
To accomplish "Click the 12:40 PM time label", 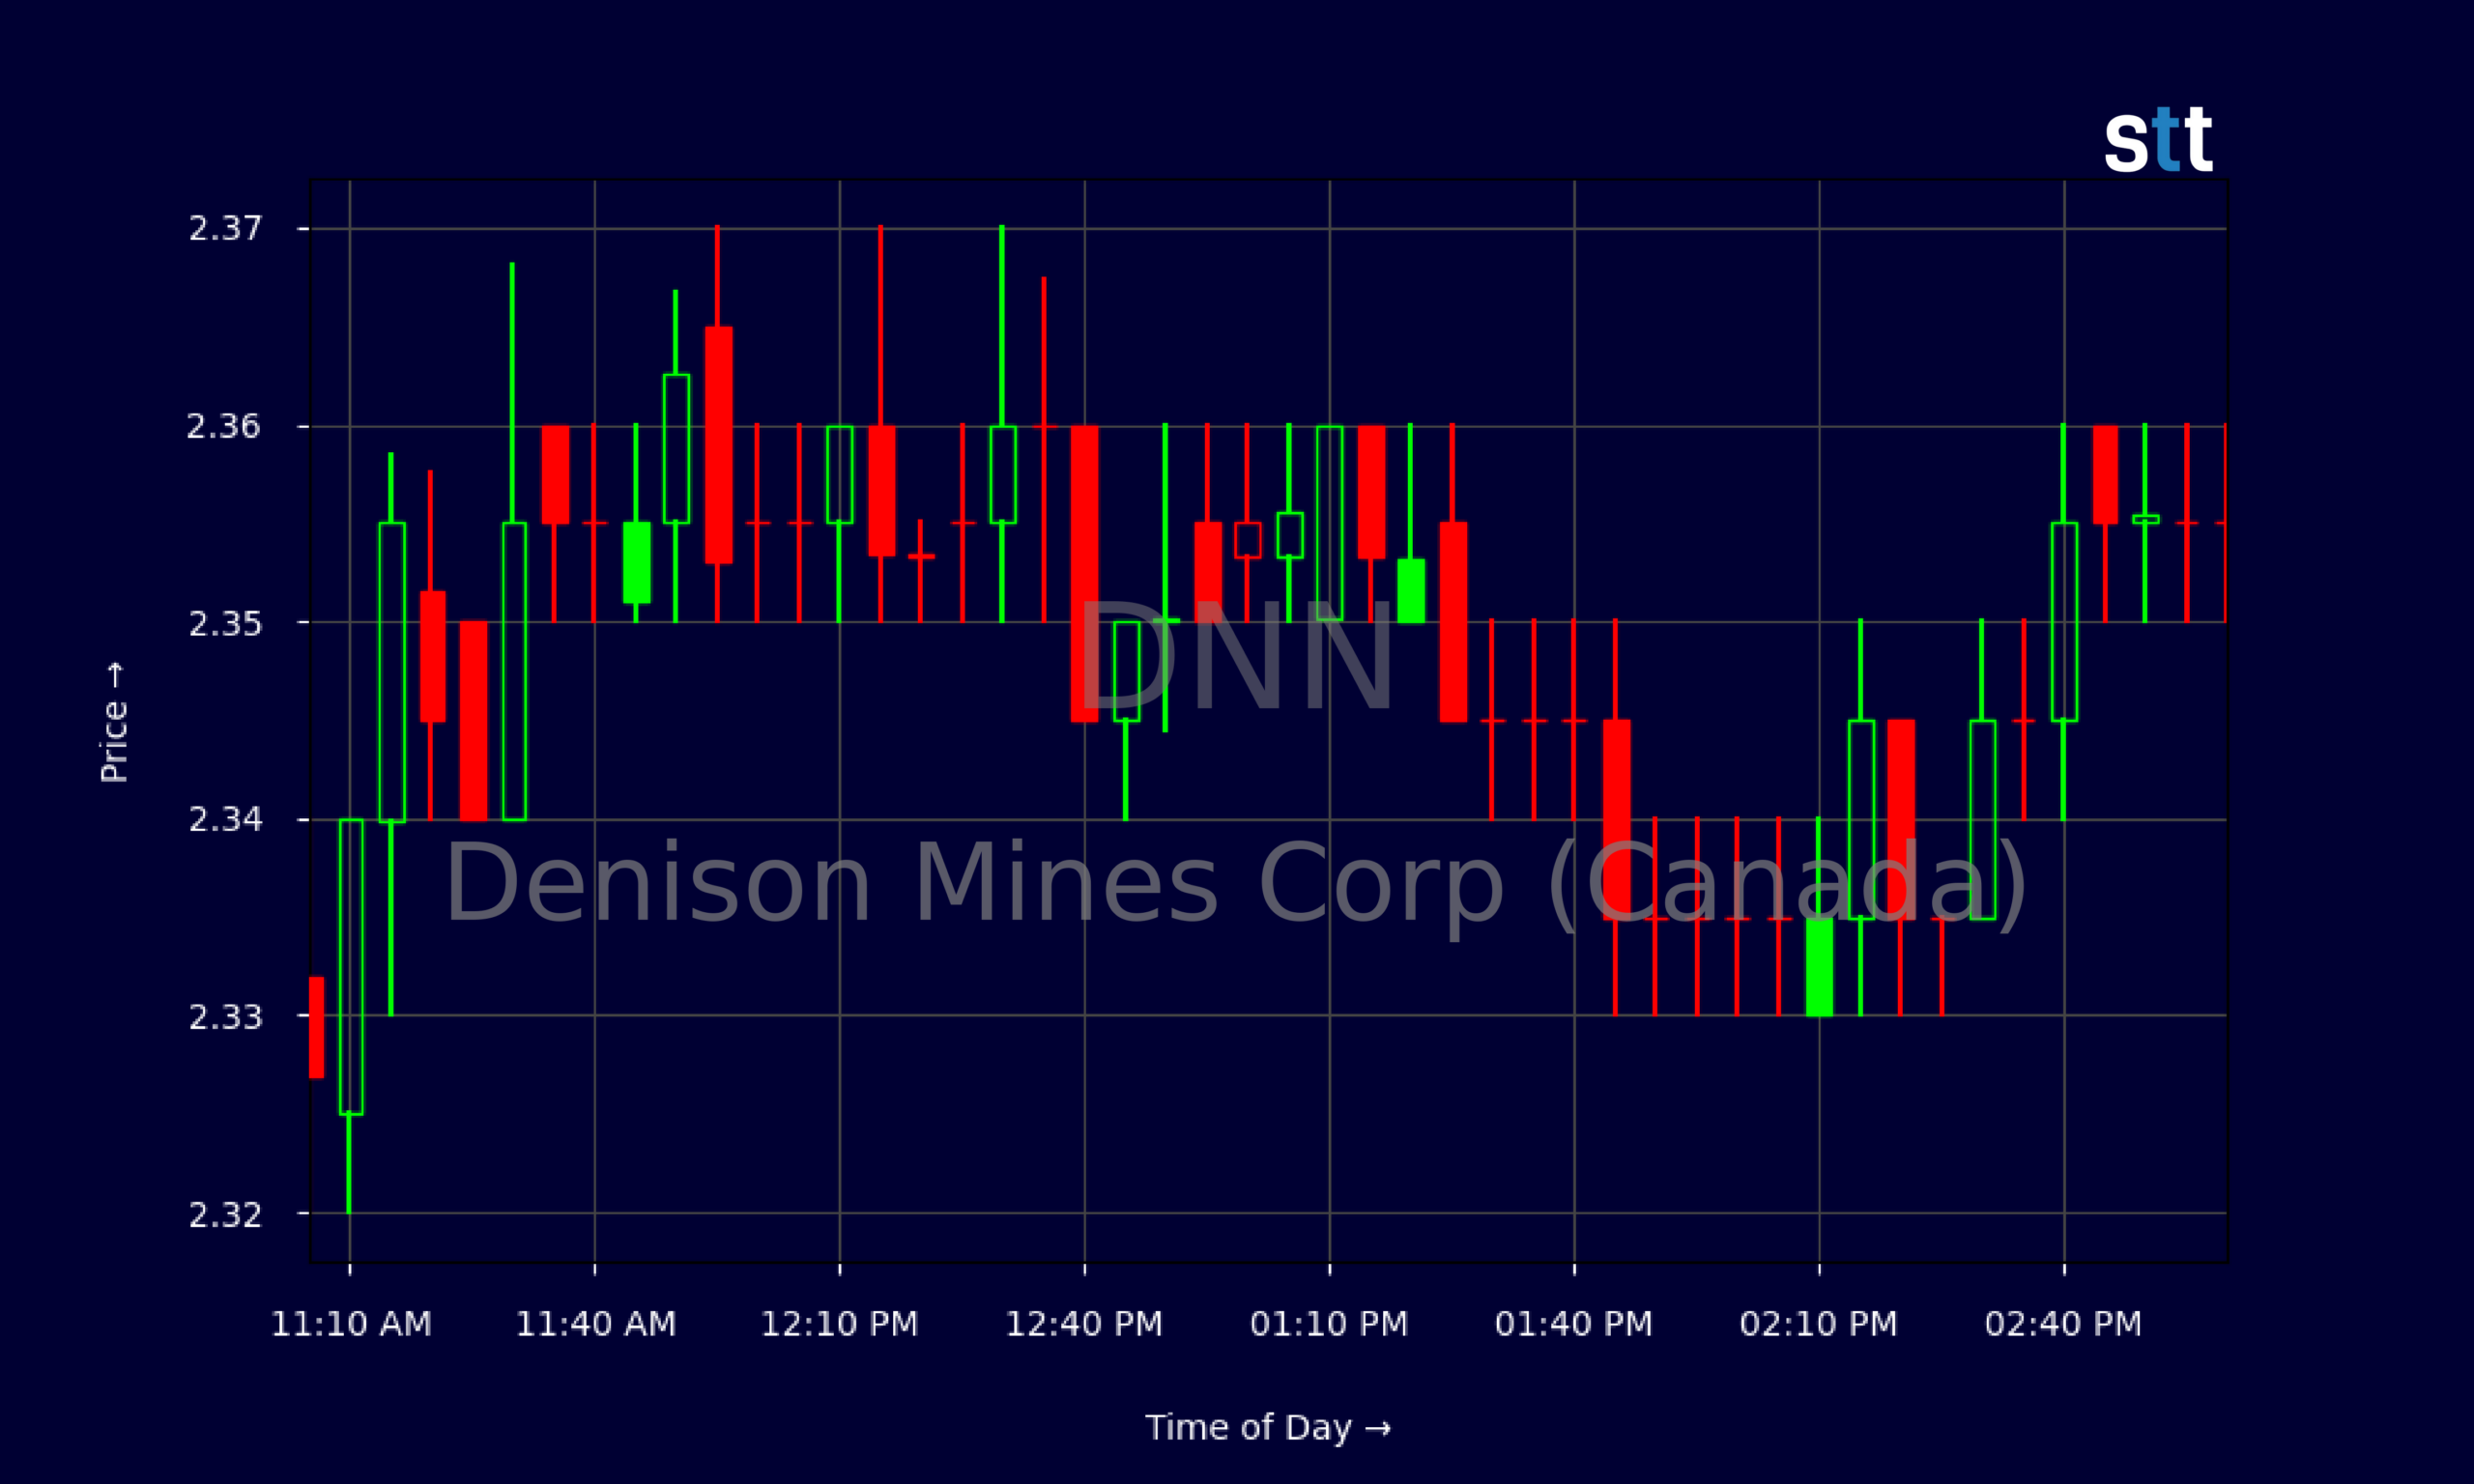I will (x=1084, y=1324).
